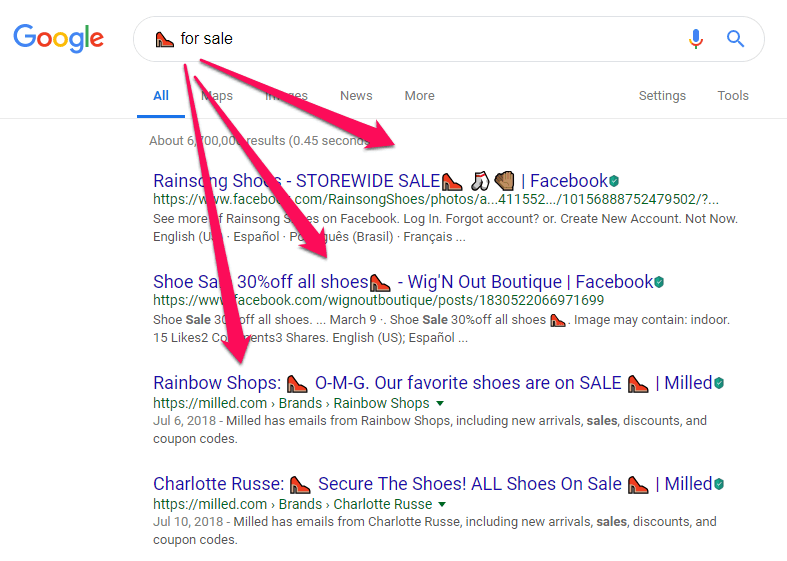Click the high-heel emoji in the search box
The image size is (787, 561).
(164, 39)
